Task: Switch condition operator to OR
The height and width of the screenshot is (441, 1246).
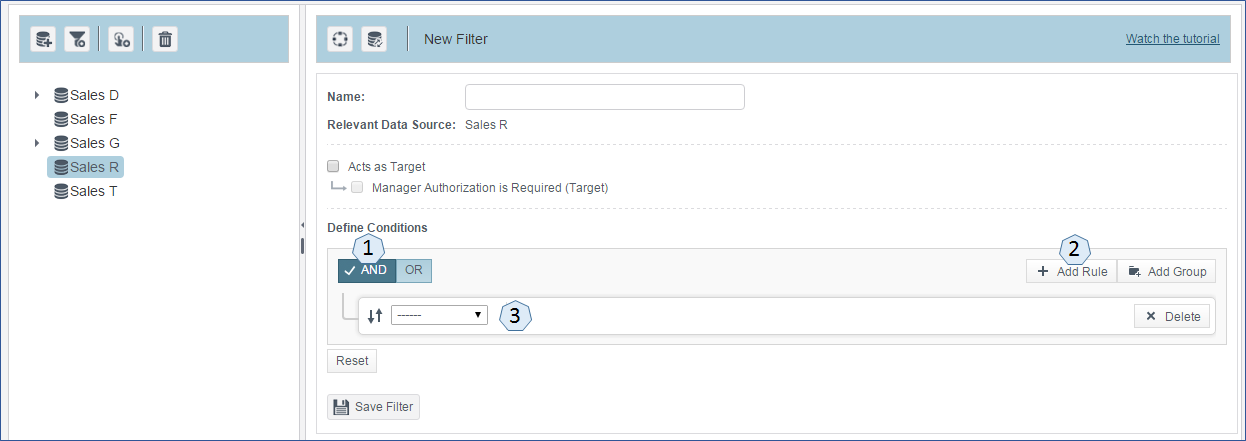Action: [x=414, y=270]
